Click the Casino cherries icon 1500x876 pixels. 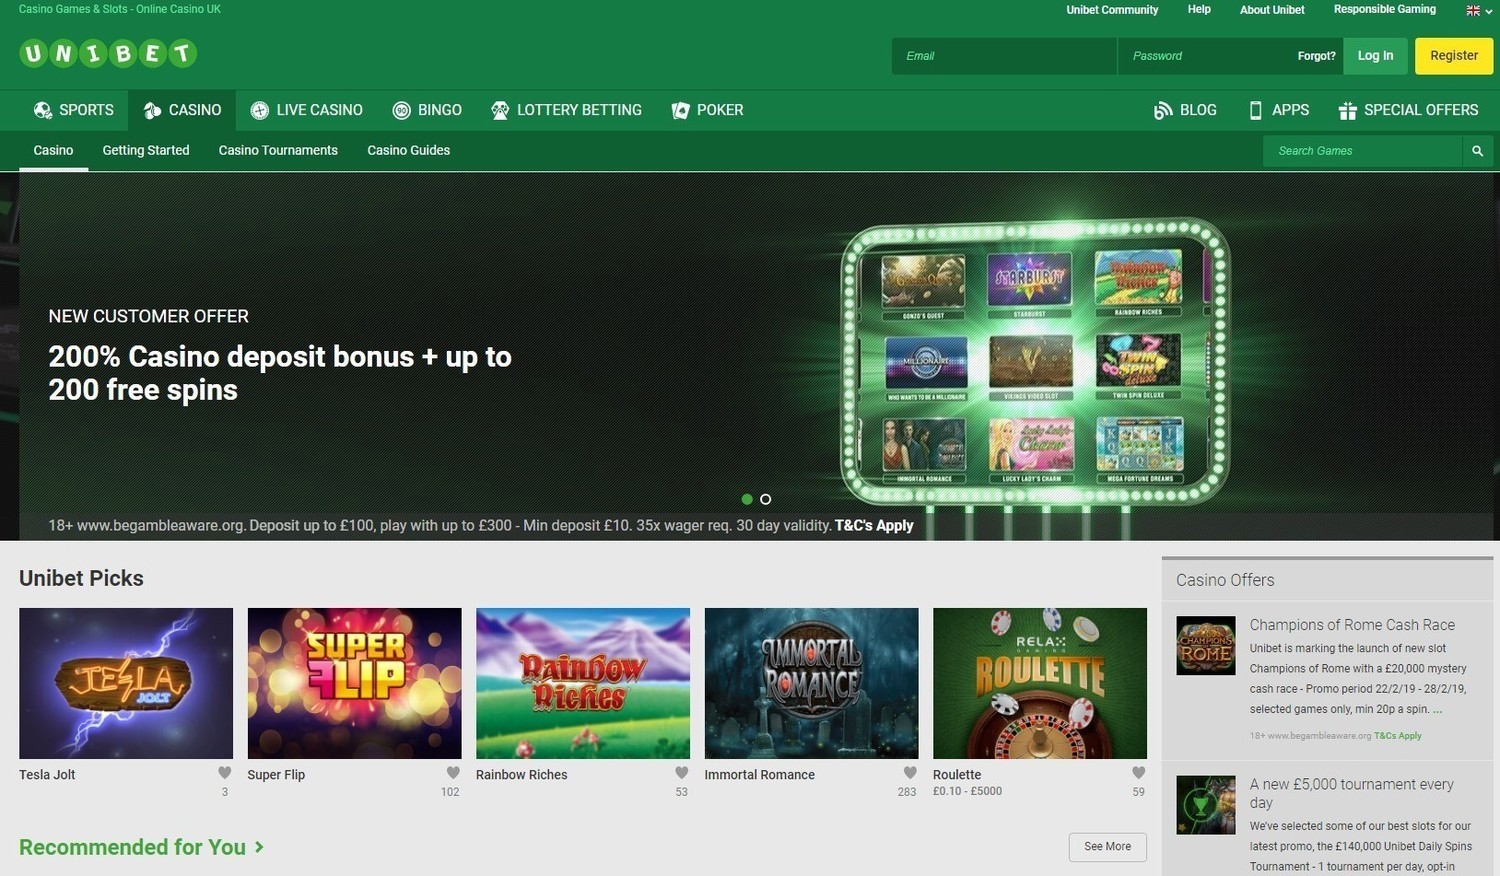pyautogui.click(x=152, y=110)
